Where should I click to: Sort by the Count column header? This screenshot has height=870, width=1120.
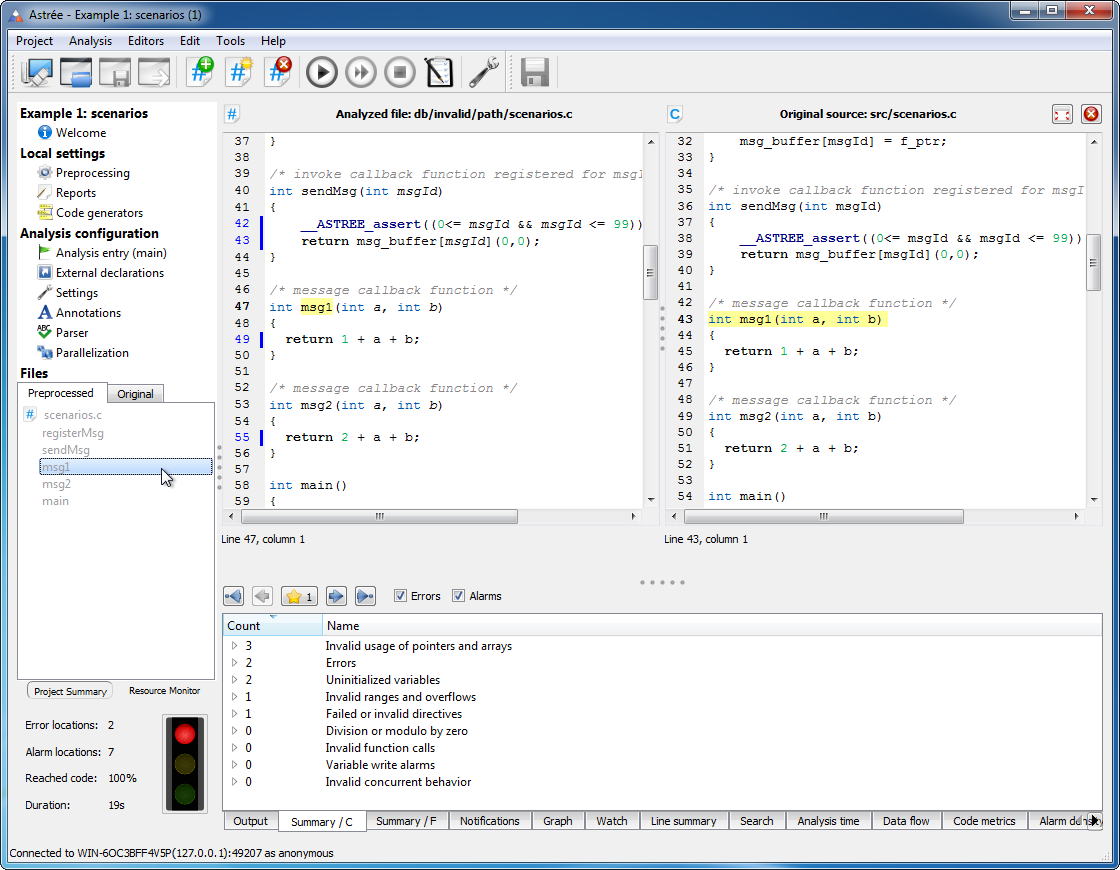click(272, 626)
